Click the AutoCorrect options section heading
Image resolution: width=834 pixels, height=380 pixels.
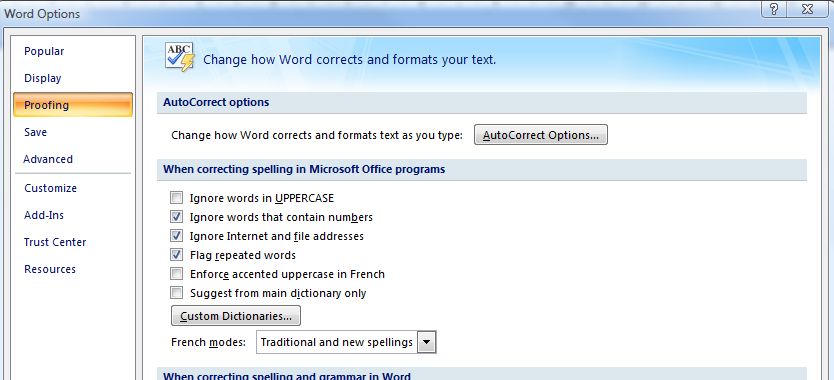coord(216,102)
